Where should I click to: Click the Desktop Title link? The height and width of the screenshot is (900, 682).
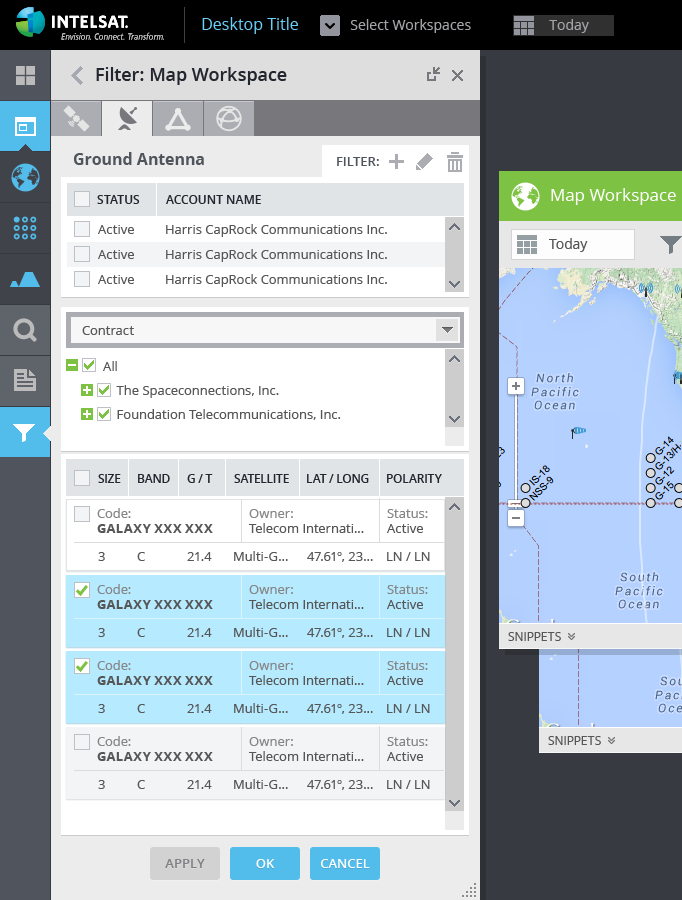pyautogui.click(x=250, y=24)
